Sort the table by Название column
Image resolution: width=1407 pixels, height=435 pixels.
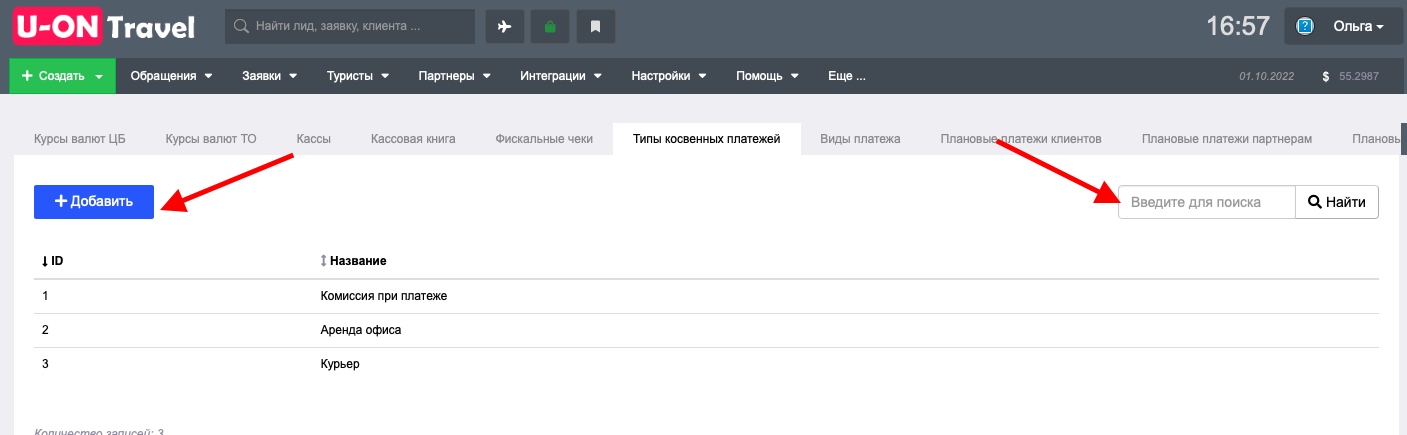click(x=353, y=261)
